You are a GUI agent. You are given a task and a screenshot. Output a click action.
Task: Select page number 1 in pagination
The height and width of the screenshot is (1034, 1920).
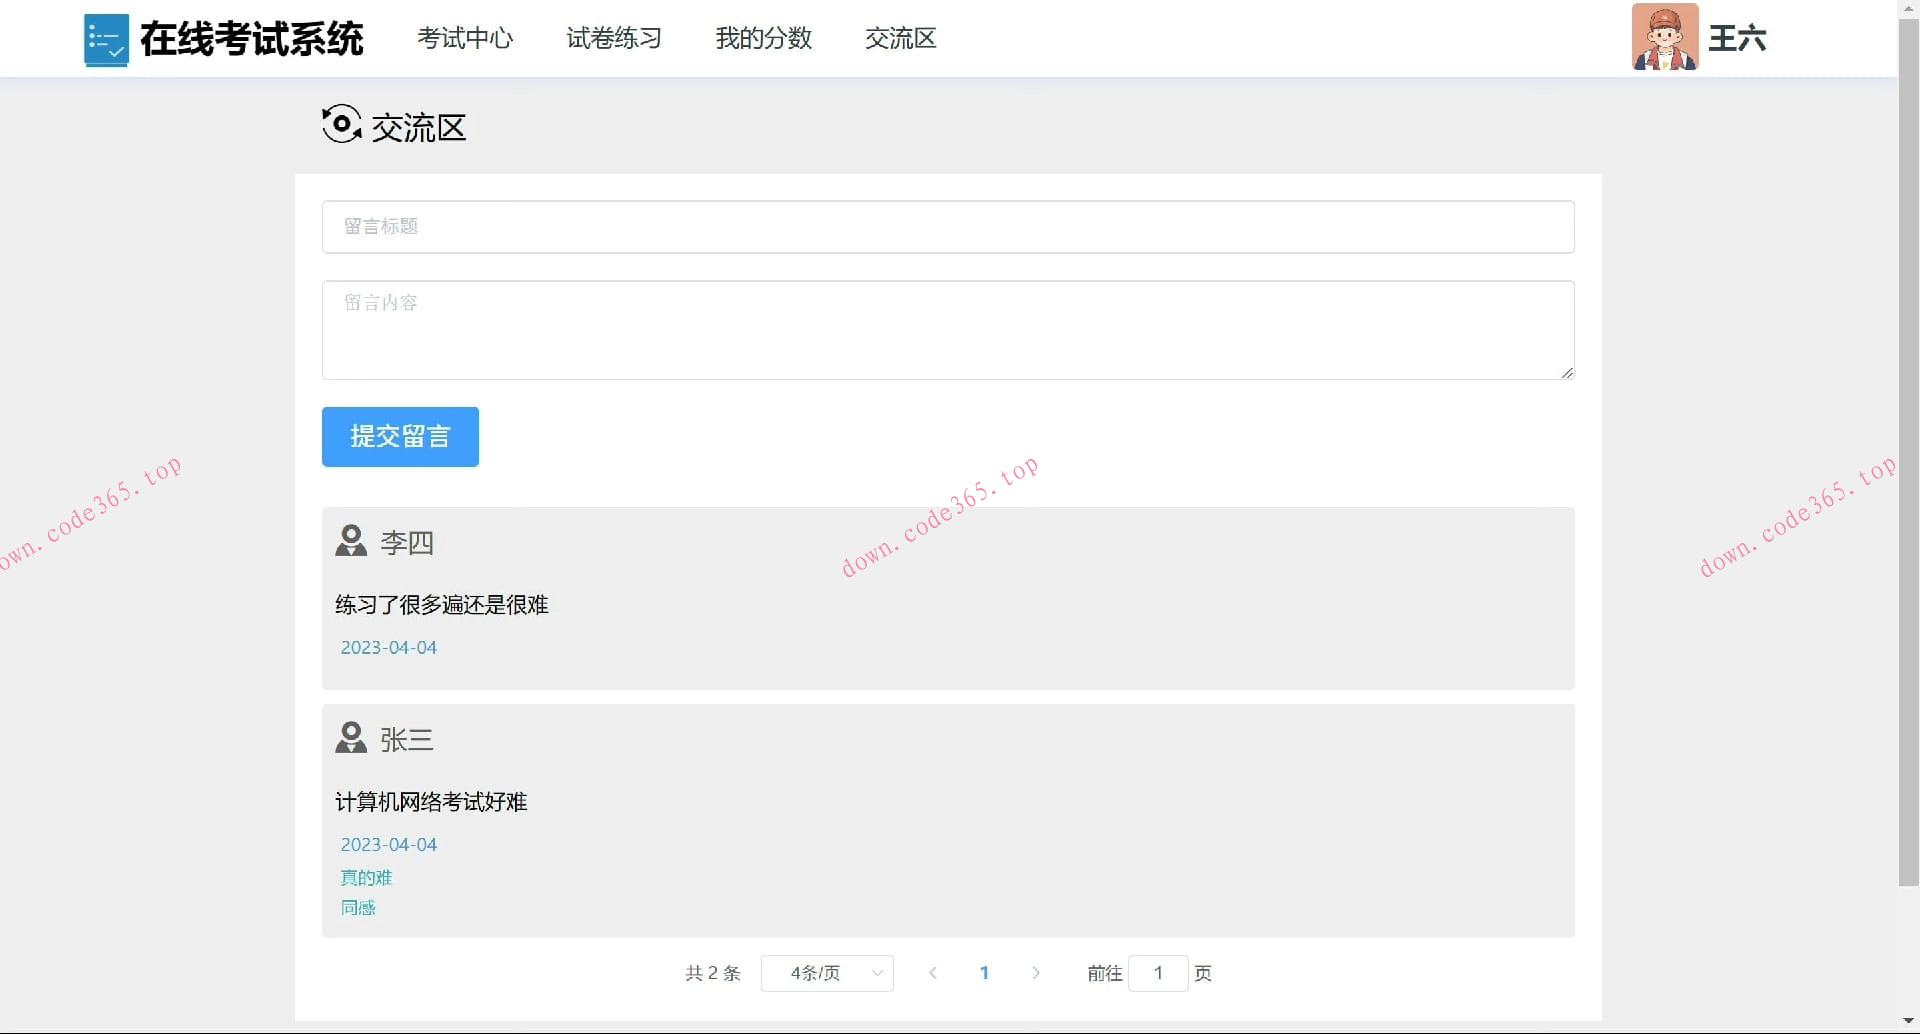tap(985, 972)
